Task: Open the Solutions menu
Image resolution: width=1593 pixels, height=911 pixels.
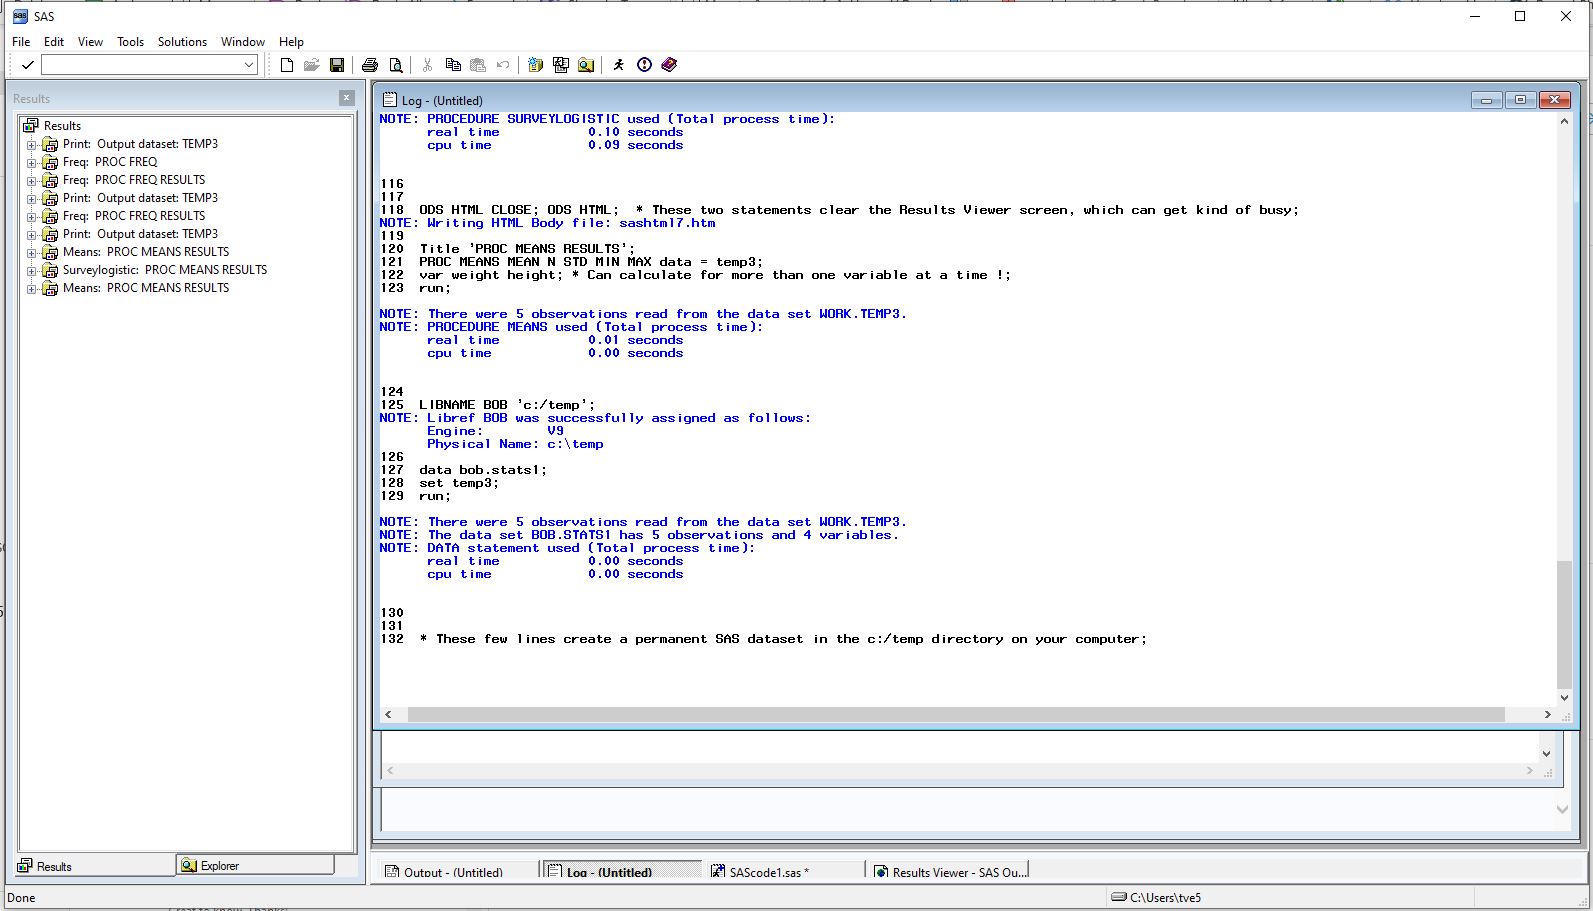Action: click(182, 42)
